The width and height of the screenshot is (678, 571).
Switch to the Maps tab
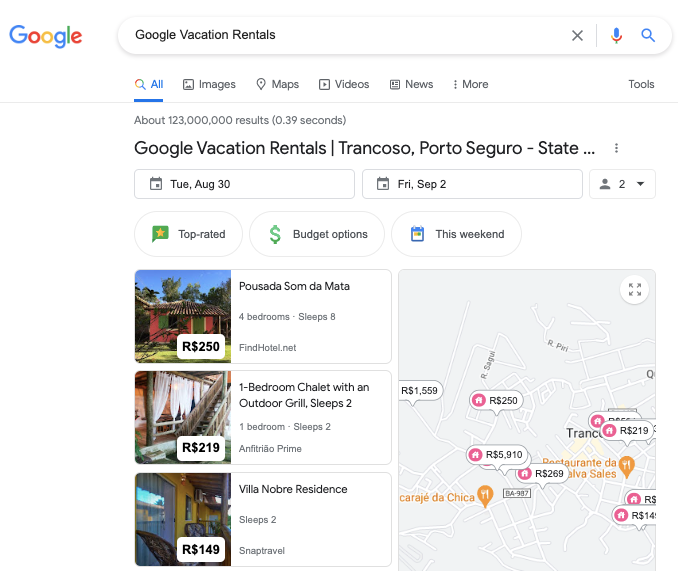pyautogui.click(x=277, y=85)
